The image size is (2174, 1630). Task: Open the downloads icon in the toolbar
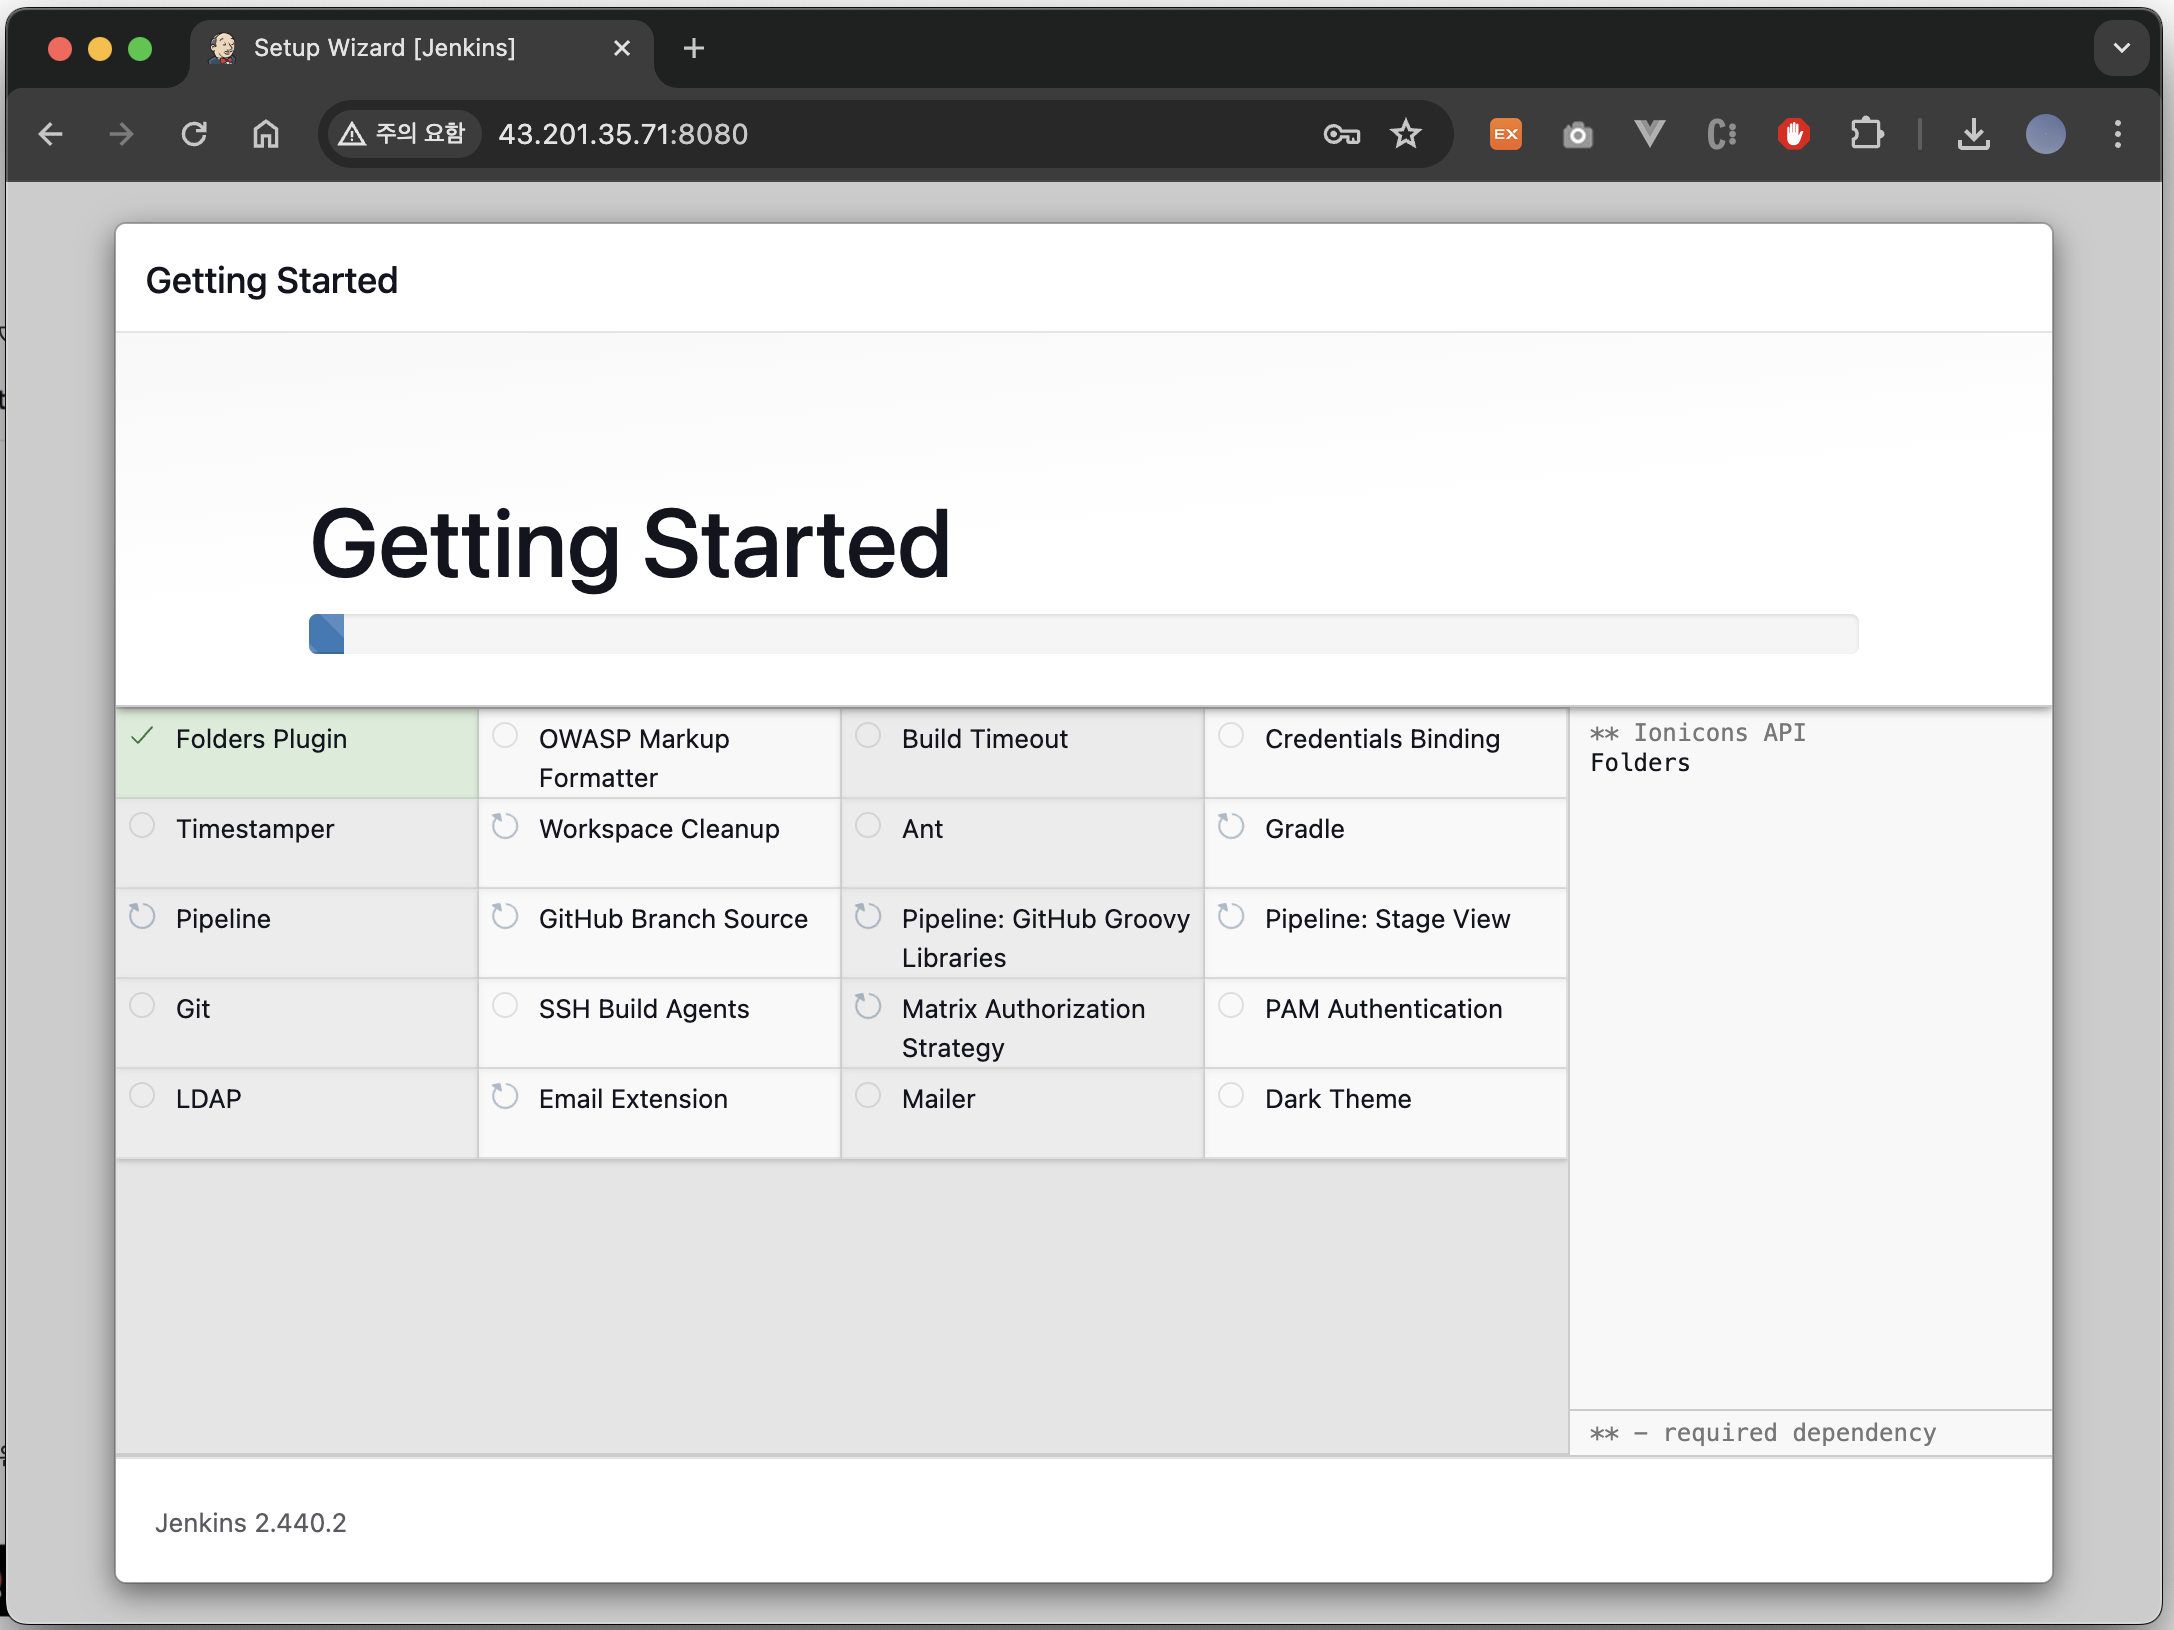point(1973,134)
